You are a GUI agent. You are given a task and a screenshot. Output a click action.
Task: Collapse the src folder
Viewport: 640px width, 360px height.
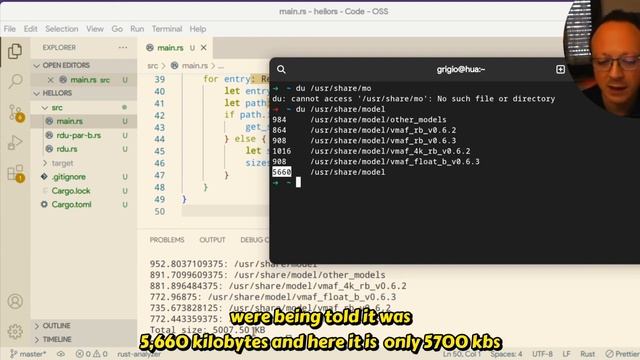point(45,107)
